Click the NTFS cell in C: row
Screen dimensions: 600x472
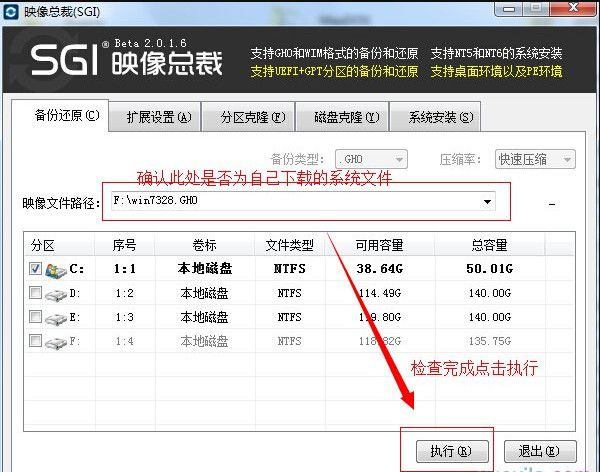click(x=290, y=269)
